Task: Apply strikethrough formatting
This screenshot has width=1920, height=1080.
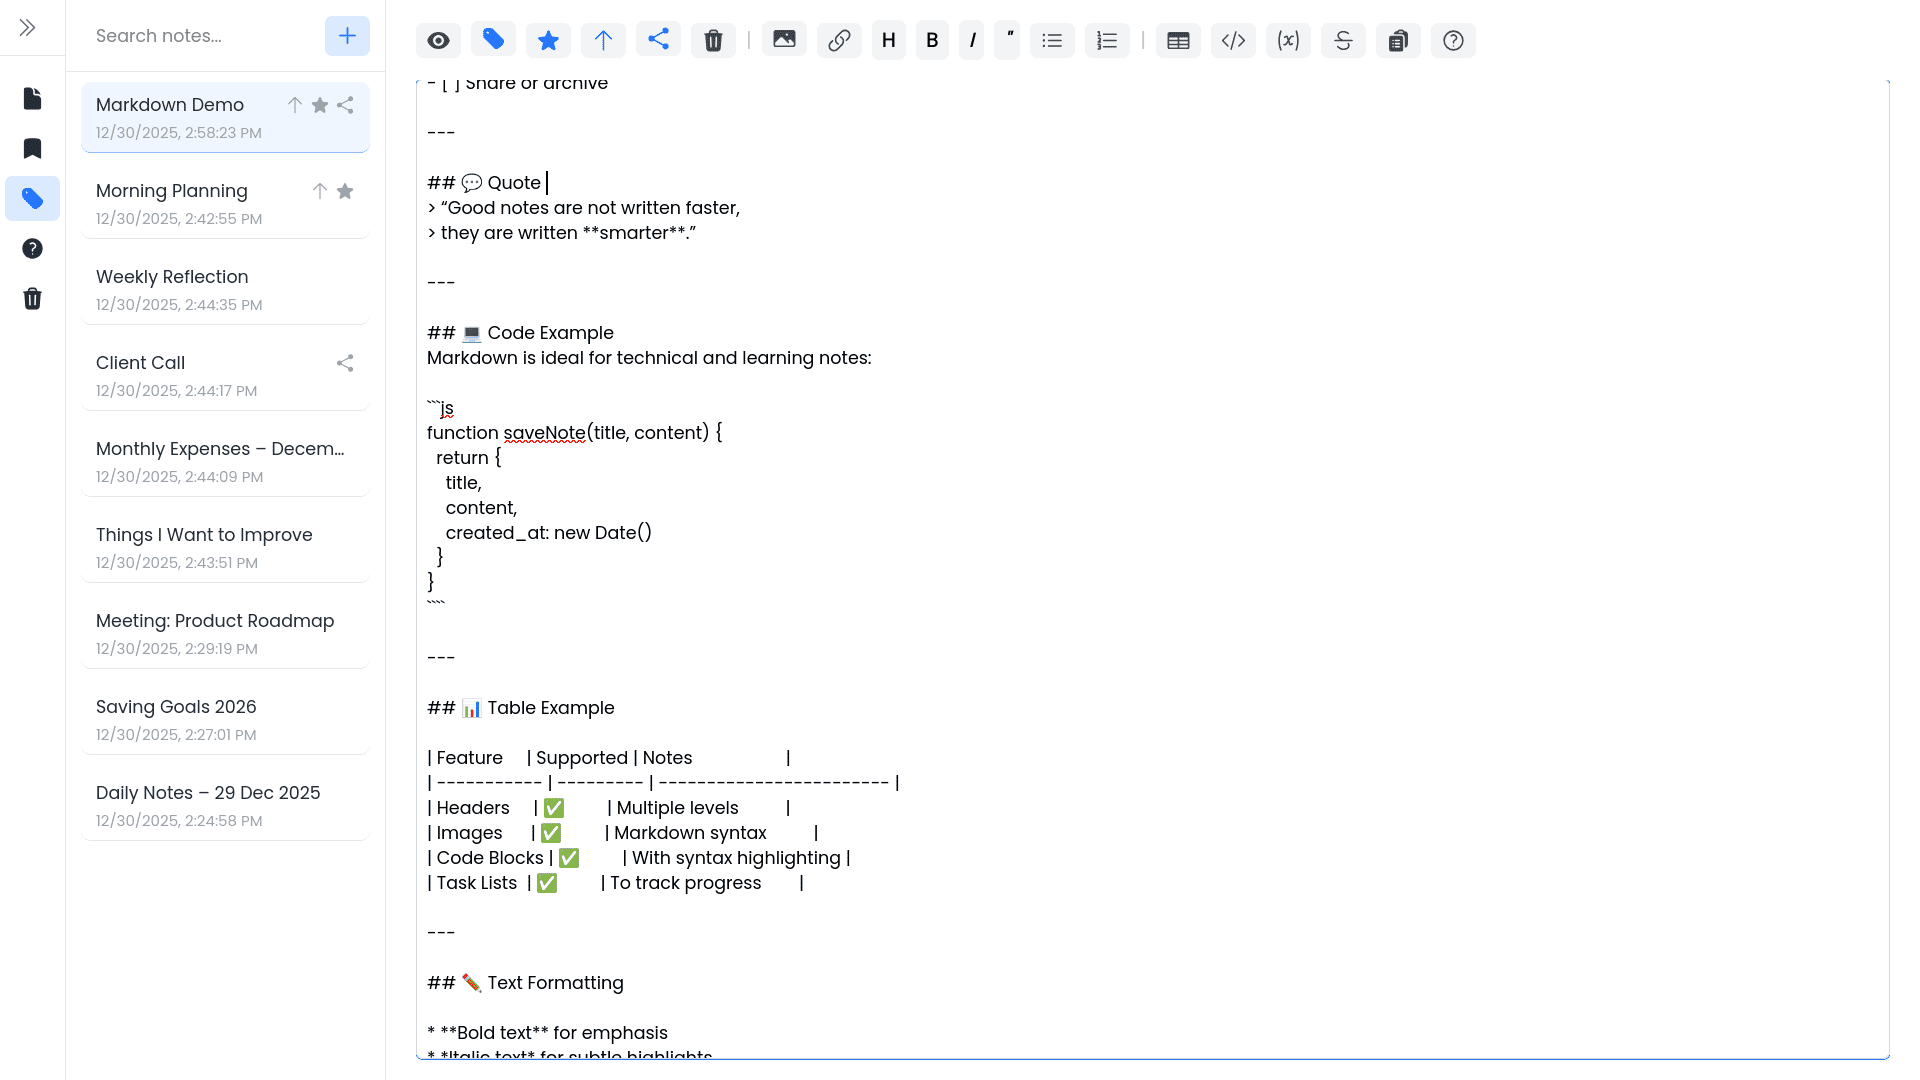Action: click(1343, 40)
